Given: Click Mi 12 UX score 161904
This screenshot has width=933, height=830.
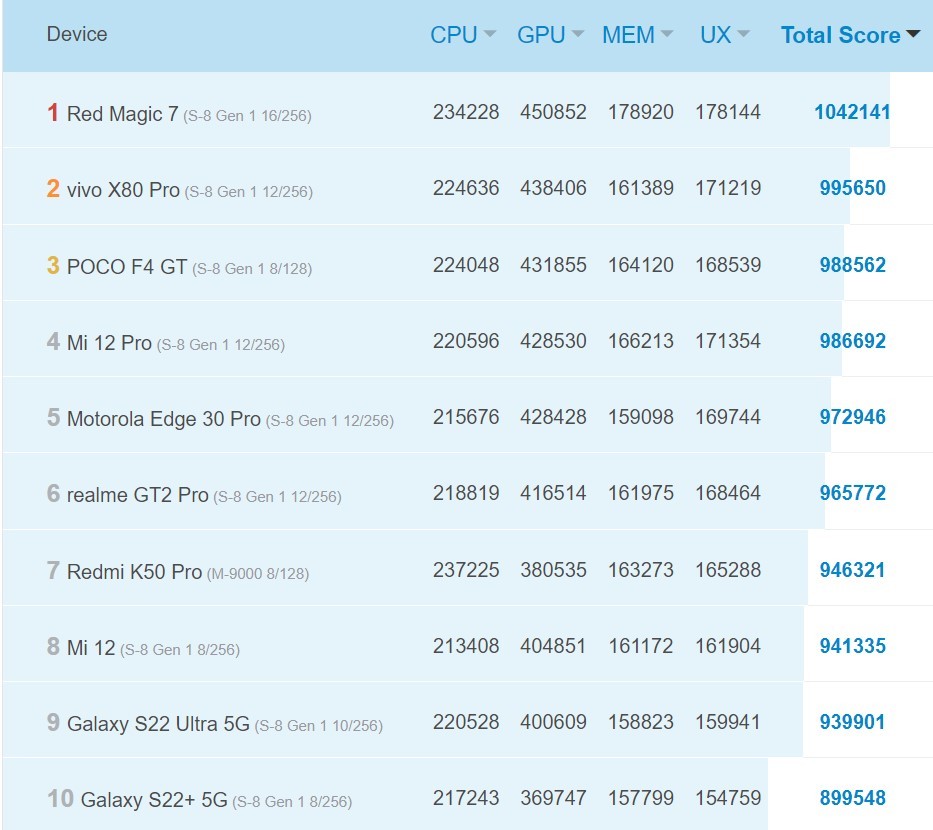Looking at the screenshot, I should 728,646.
